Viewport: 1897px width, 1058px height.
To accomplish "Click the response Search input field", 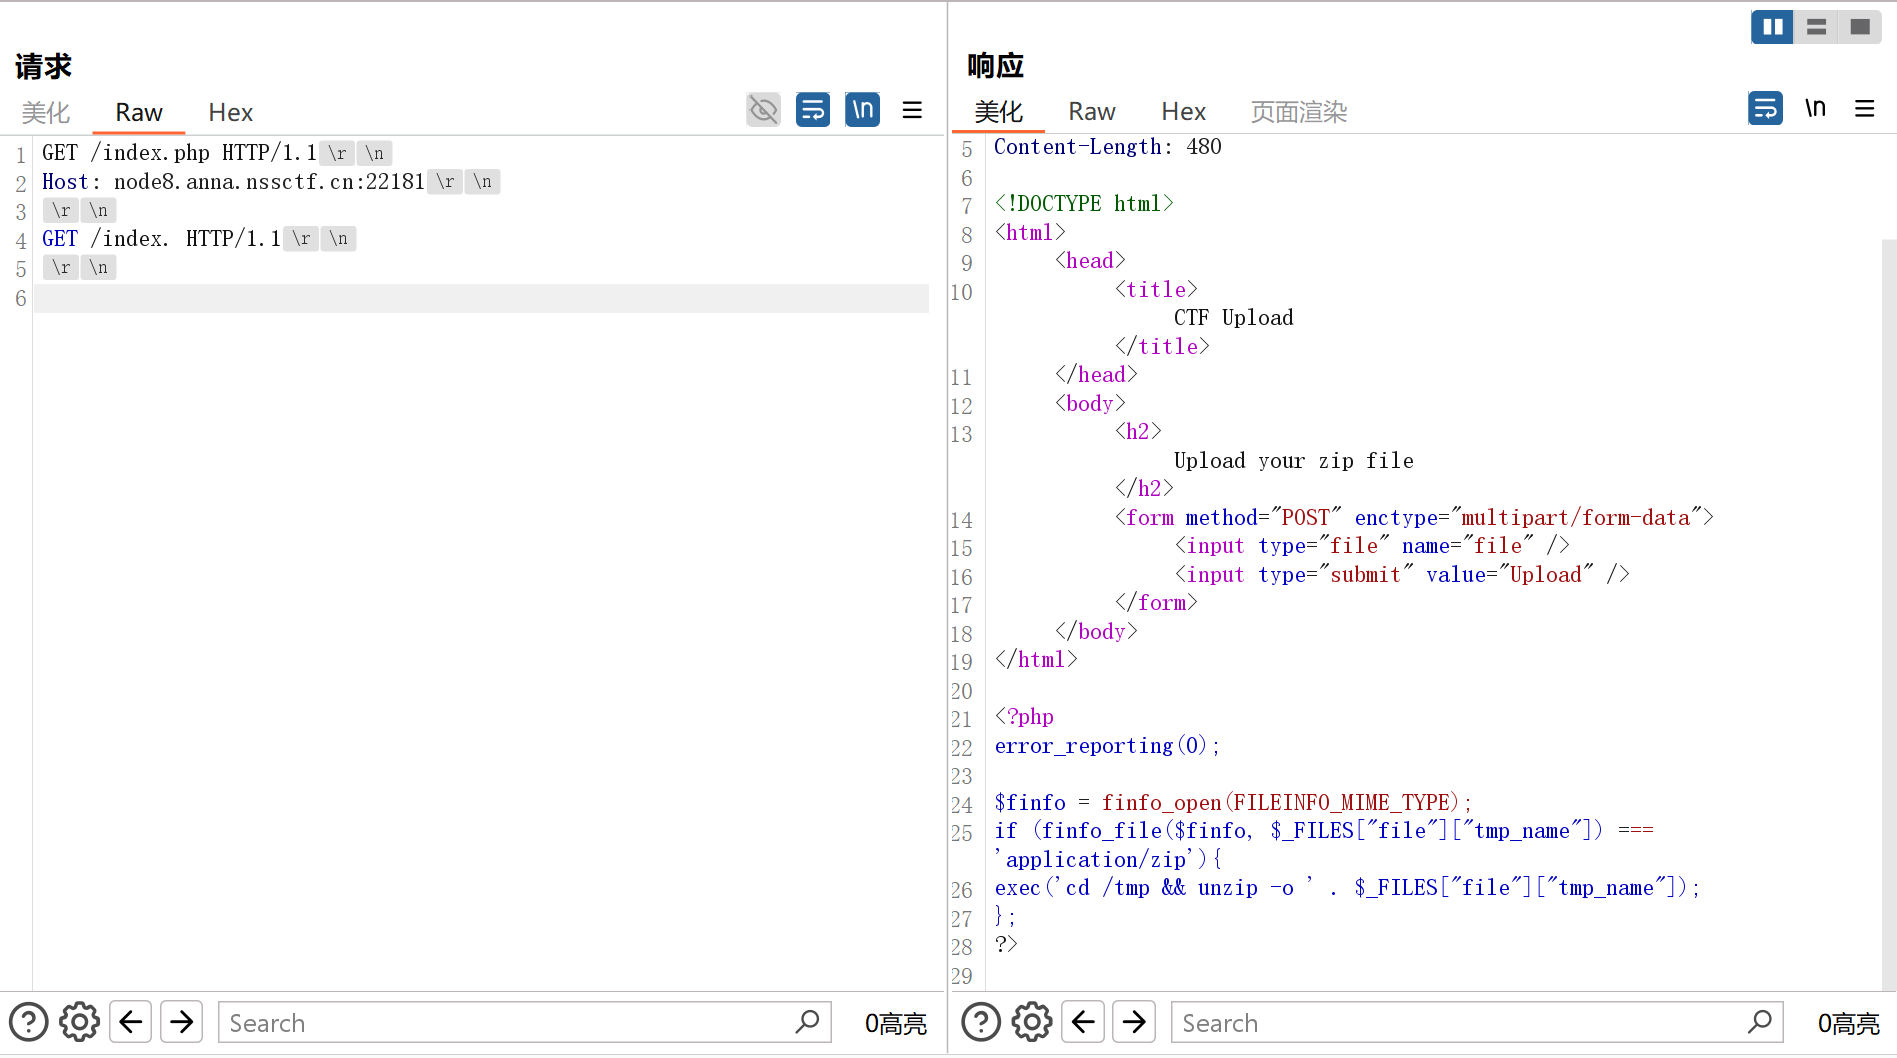I will (1460, 1023).
